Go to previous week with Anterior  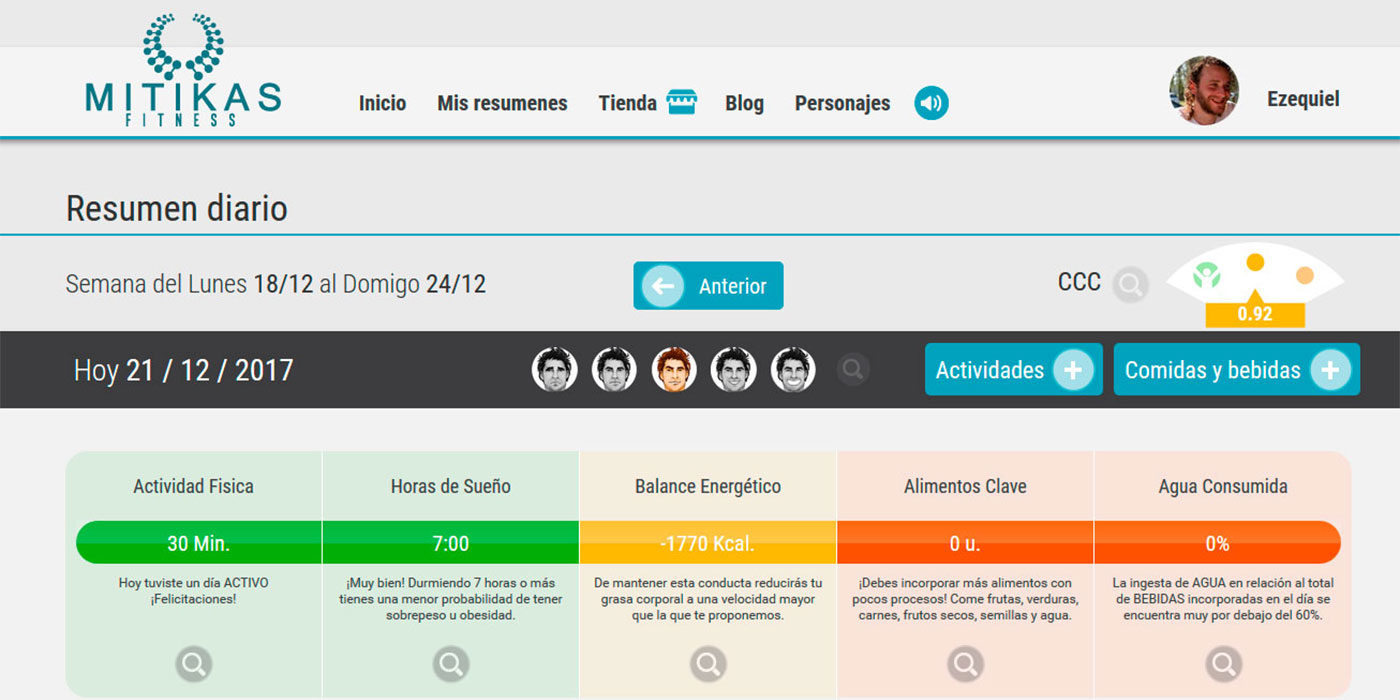pyautogui.click(x=708, y=286)
